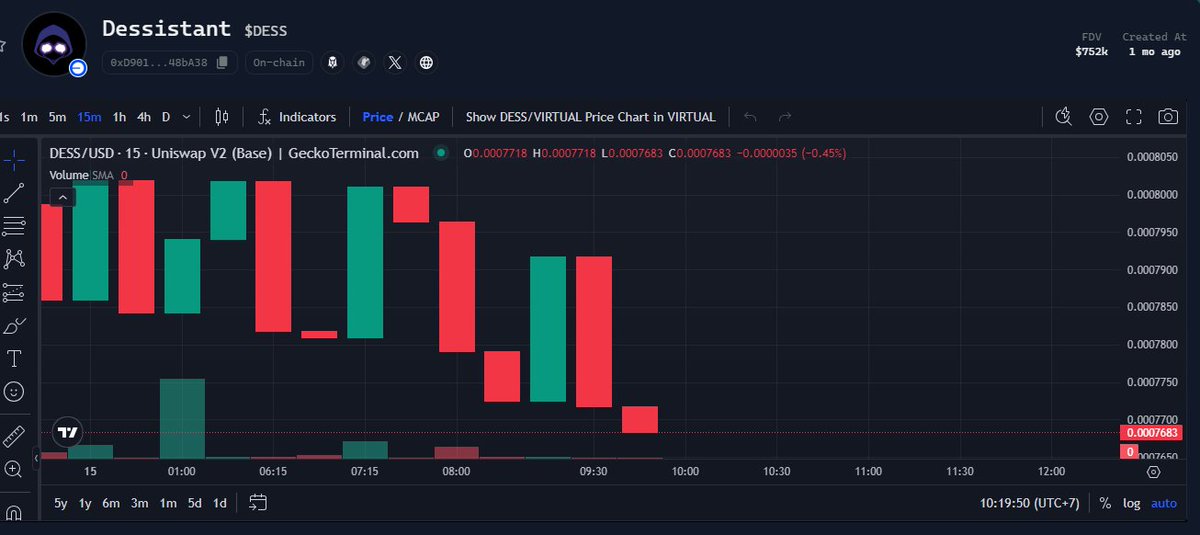Image resolution: width=1200 pixels, height=535 pixels.
Task: Select the 5m timeframe
Action: point(58,117)
